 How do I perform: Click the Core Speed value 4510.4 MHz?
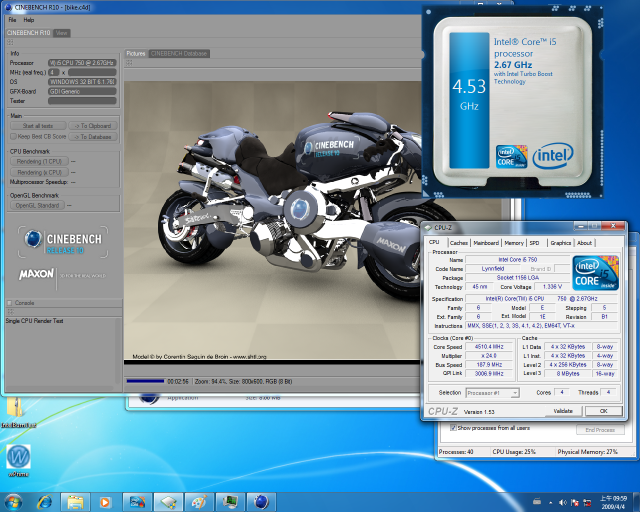(x=489, y=347)
